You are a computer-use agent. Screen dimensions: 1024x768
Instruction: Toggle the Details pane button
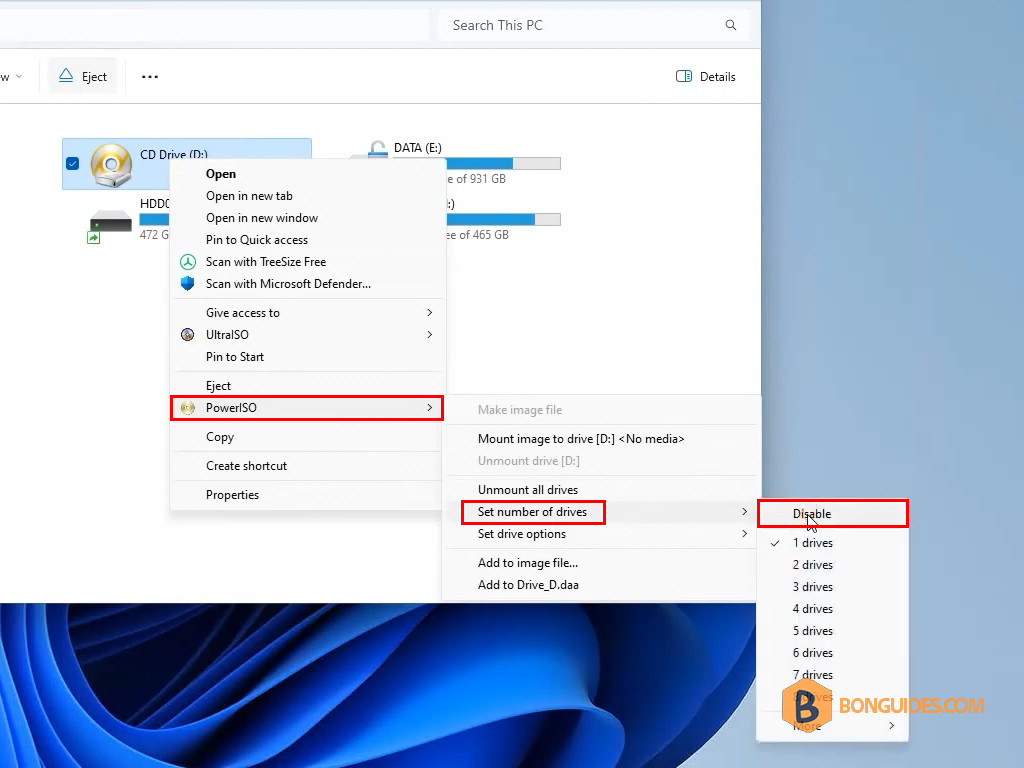(705, 76)
